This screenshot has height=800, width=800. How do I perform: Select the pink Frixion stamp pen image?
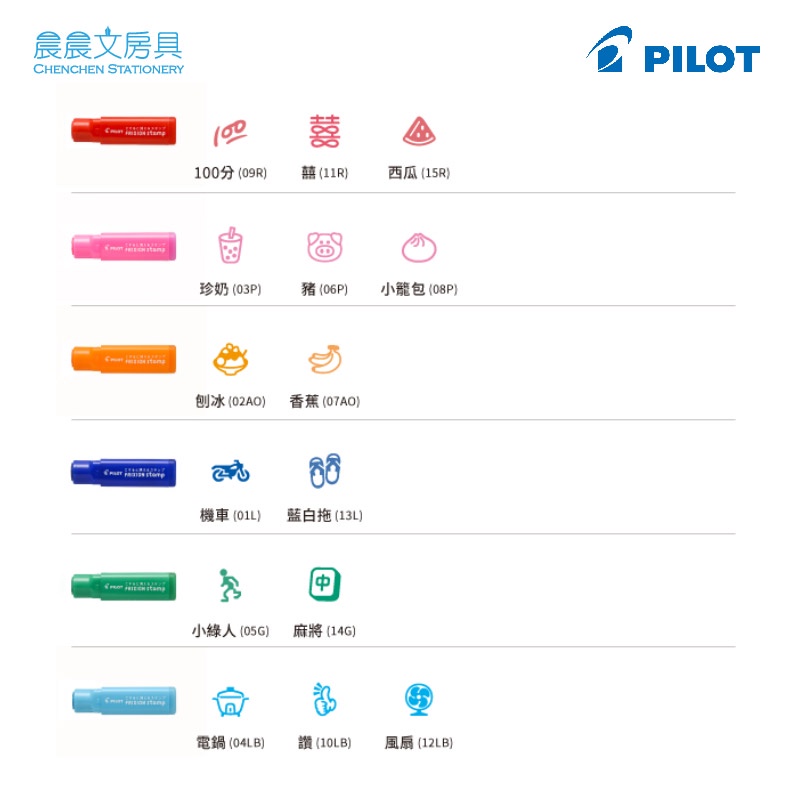[x=124, y=246]
